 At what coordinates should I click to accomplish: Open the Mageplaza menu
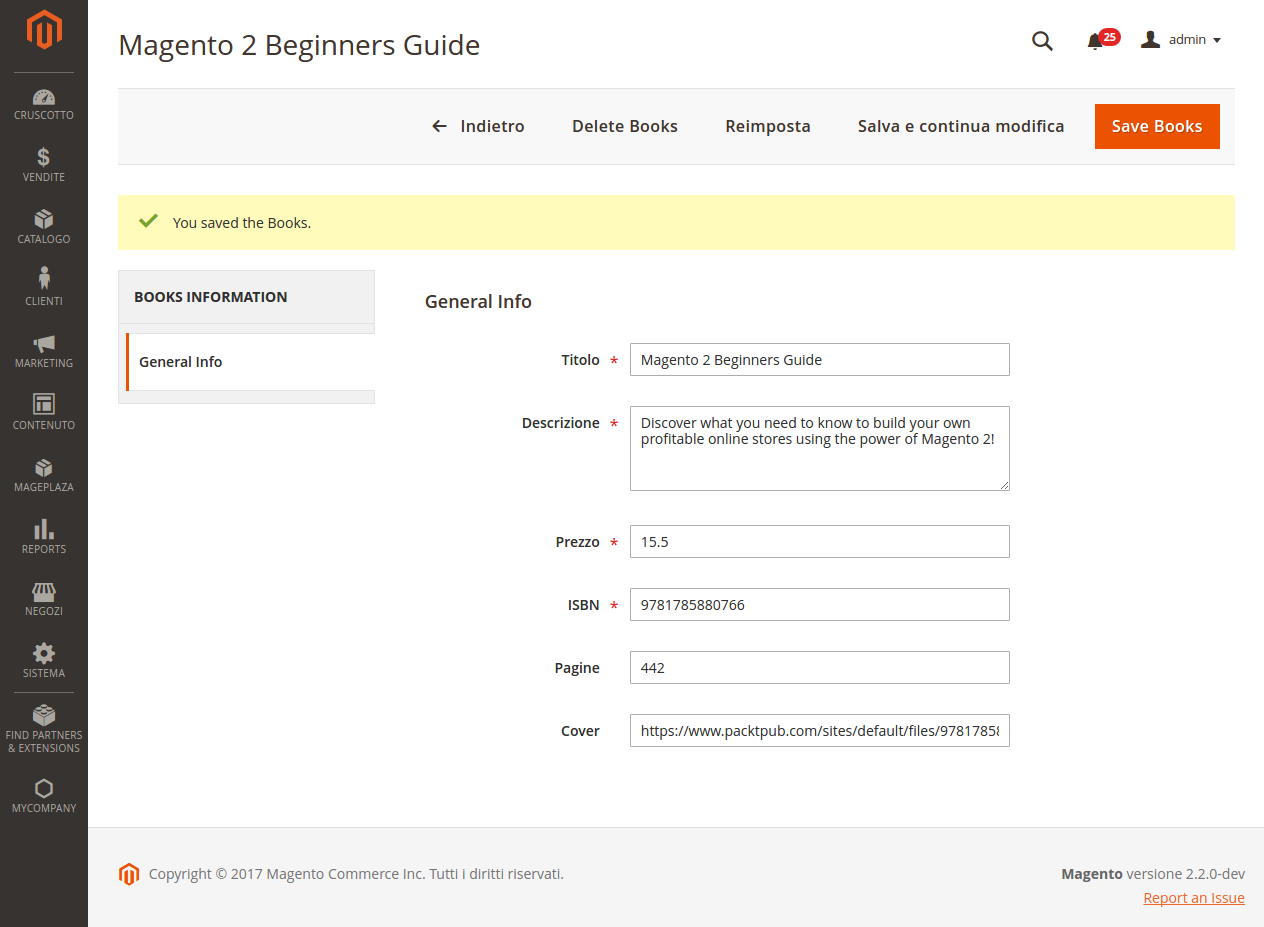pos(44,476)
